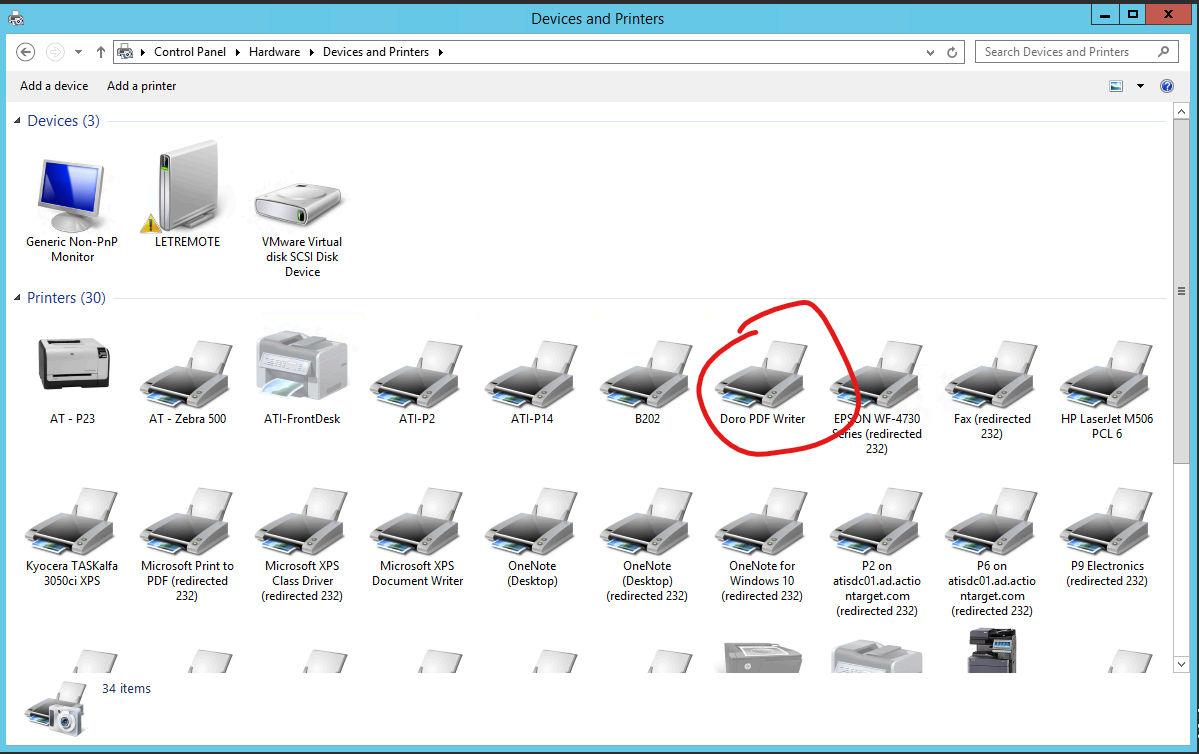Collapse the Devices (3) group
The width and height of the screenshot is (1199, 754).
coord(17,122)
